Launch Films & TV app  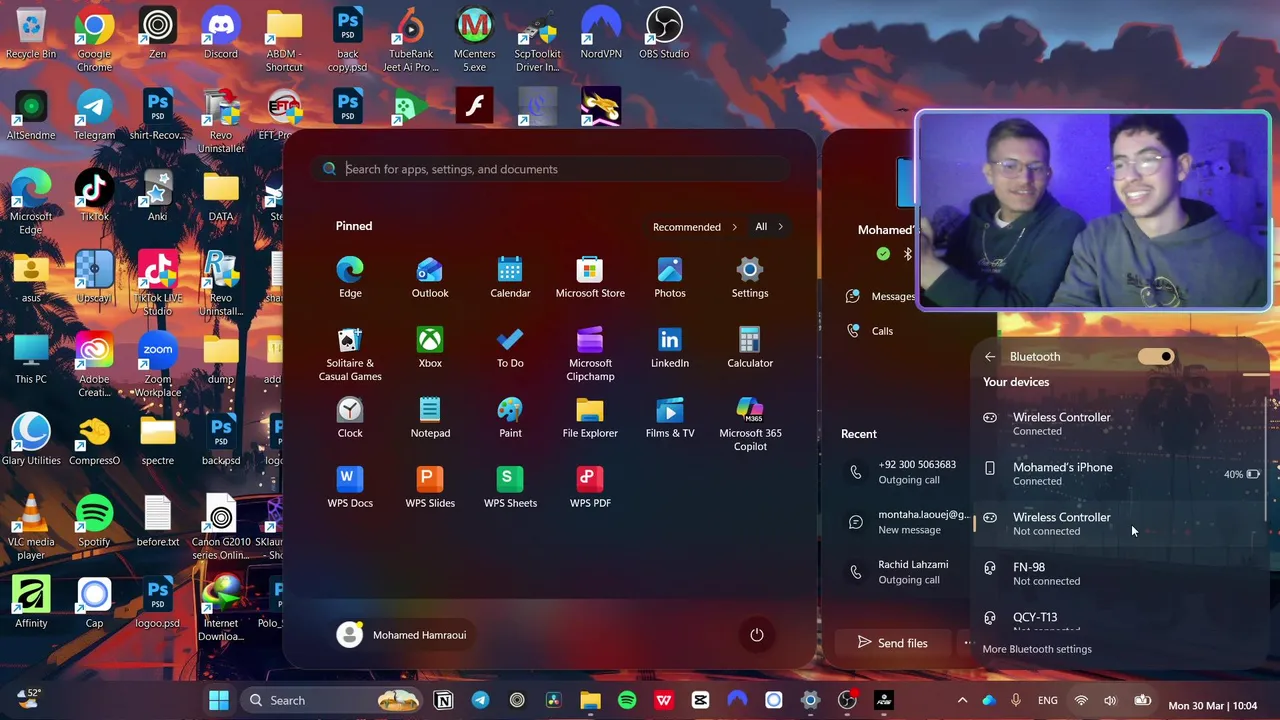click(670, 418)
